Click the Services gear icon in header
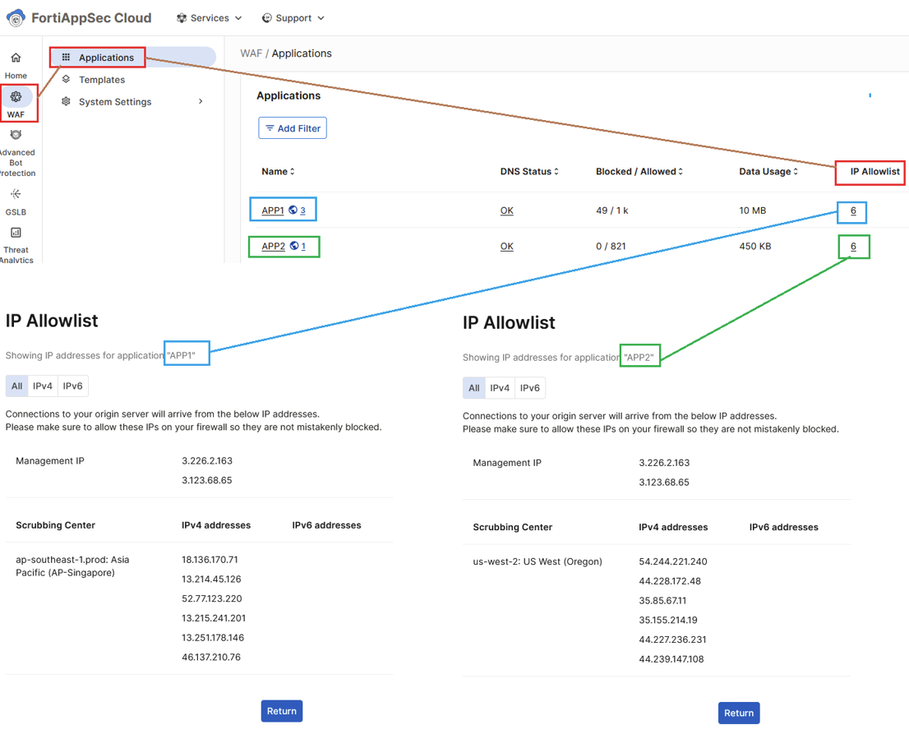Screen dimensions: 909x730 click(x=181, y=18)
